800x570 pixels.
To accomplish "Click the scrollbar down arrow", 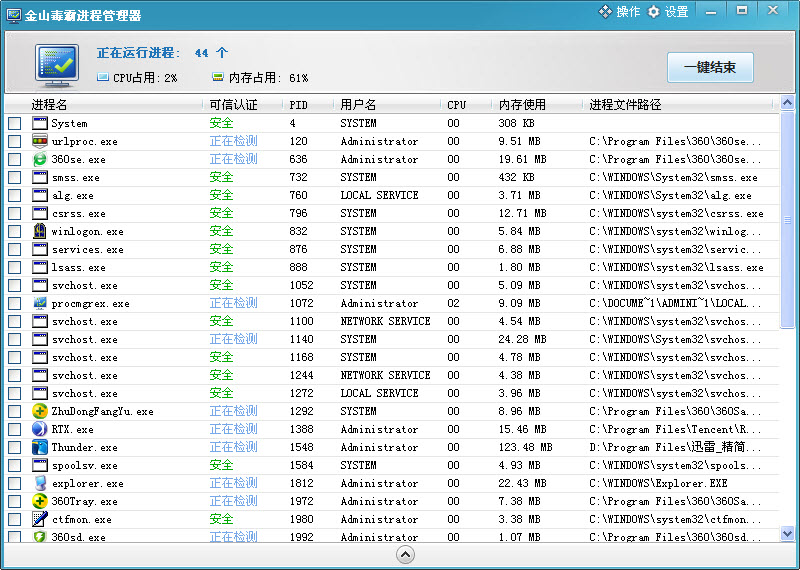I will pyautogui.click(x=787, y=535).
